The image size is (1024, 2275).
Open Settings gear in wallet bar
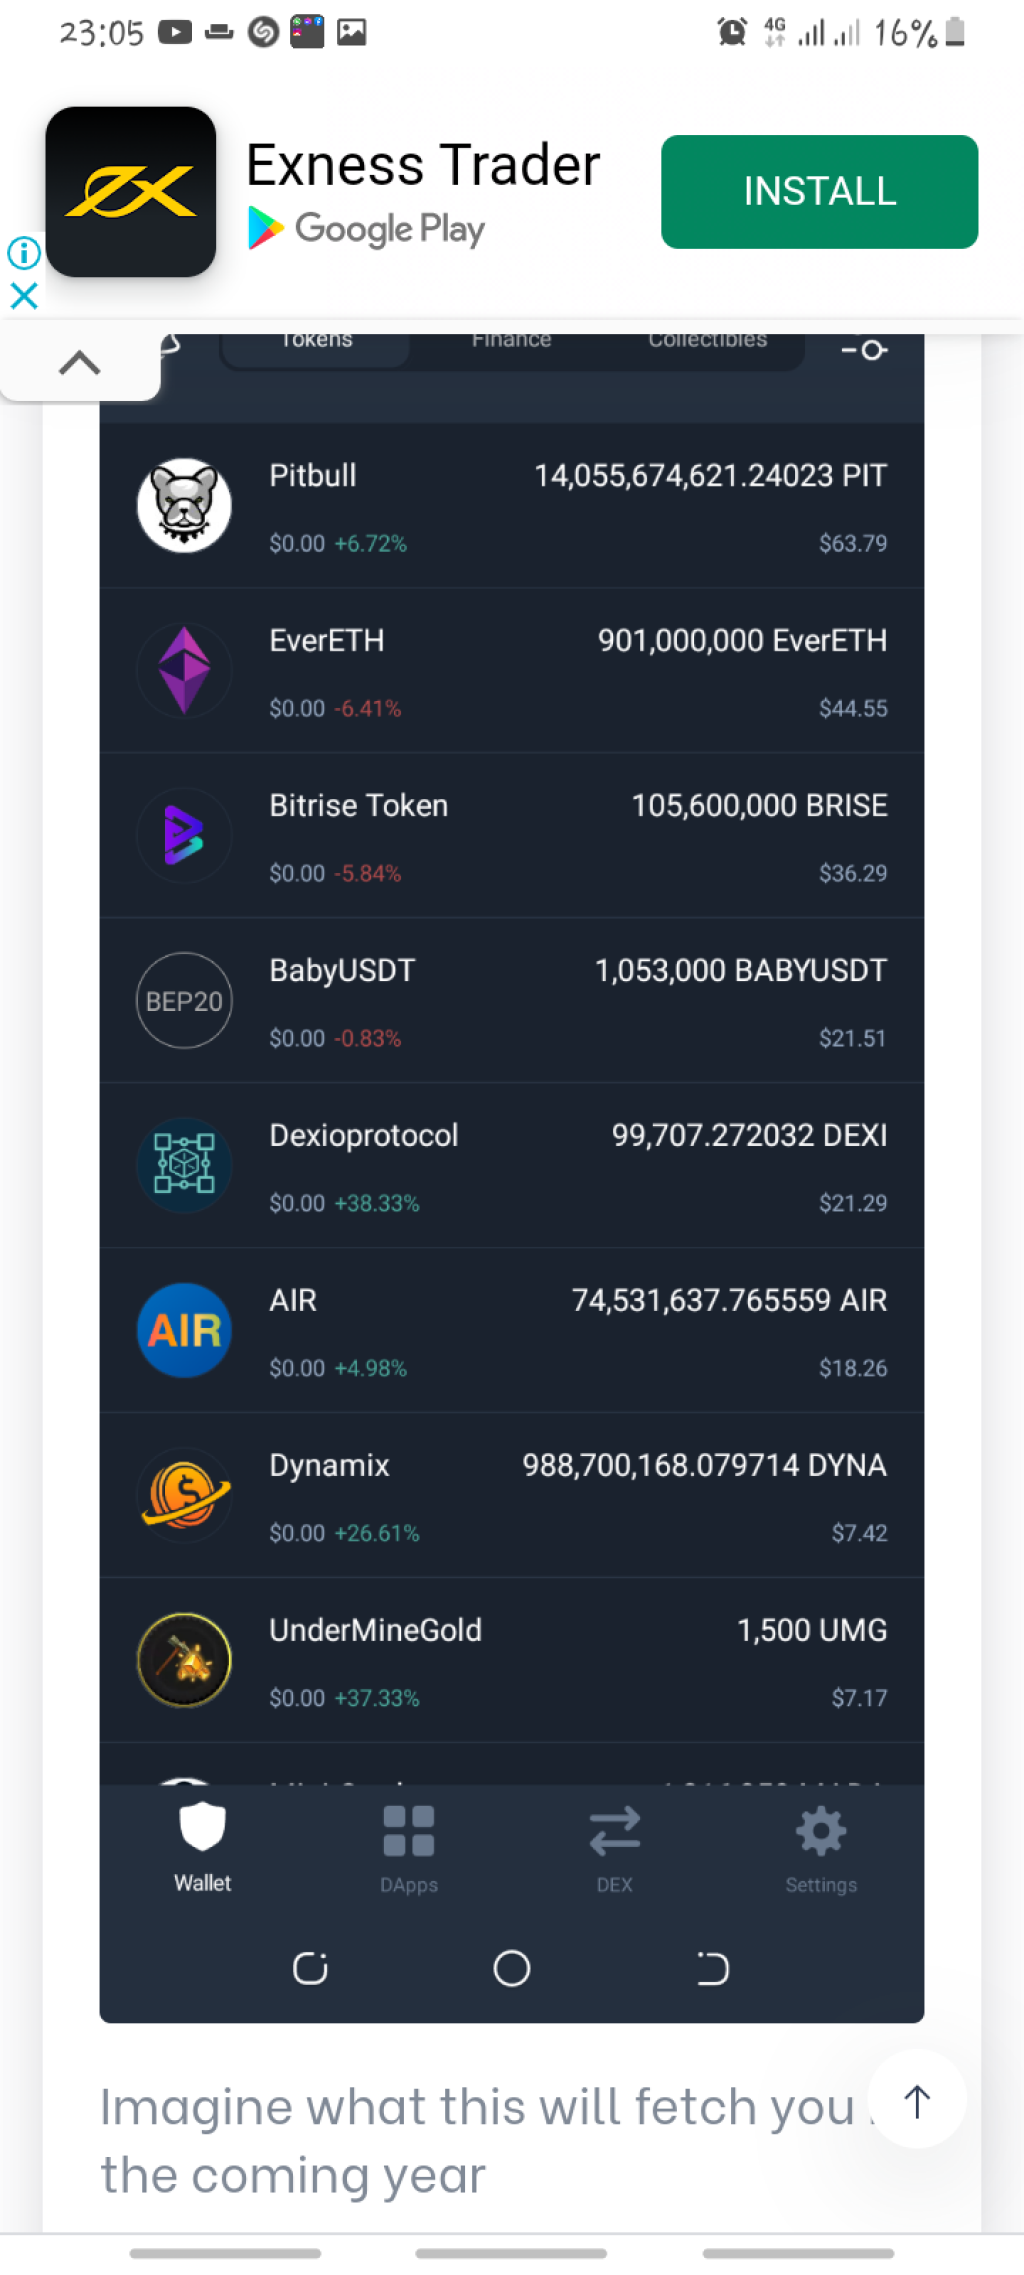pos(821,1831)
